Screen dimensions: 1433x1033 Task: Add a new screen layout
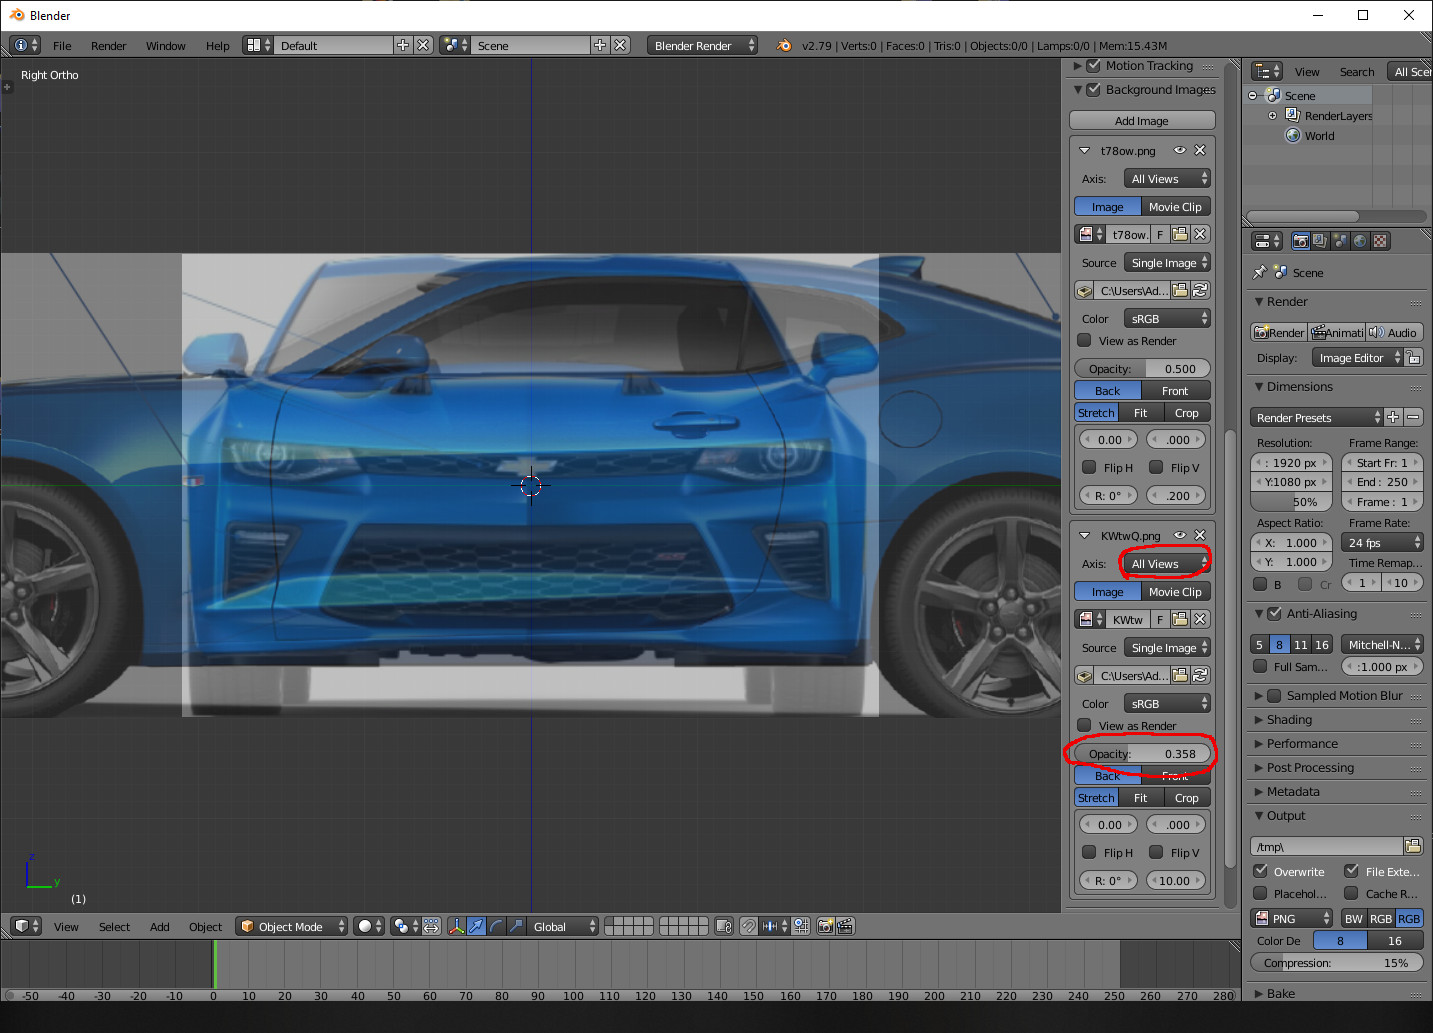(x=403, y=45)
